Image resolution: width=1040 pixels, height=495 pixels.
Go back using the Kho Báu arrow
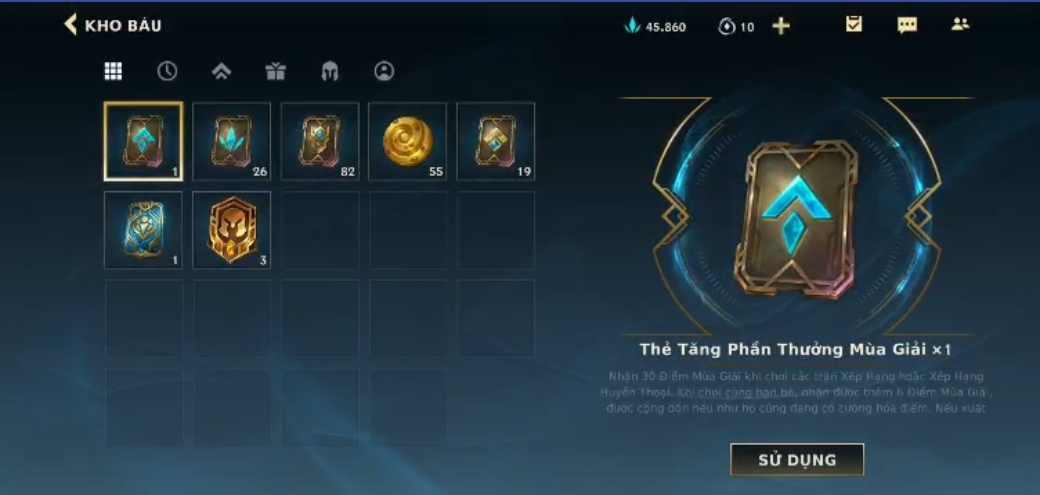[x=70, y=25]
